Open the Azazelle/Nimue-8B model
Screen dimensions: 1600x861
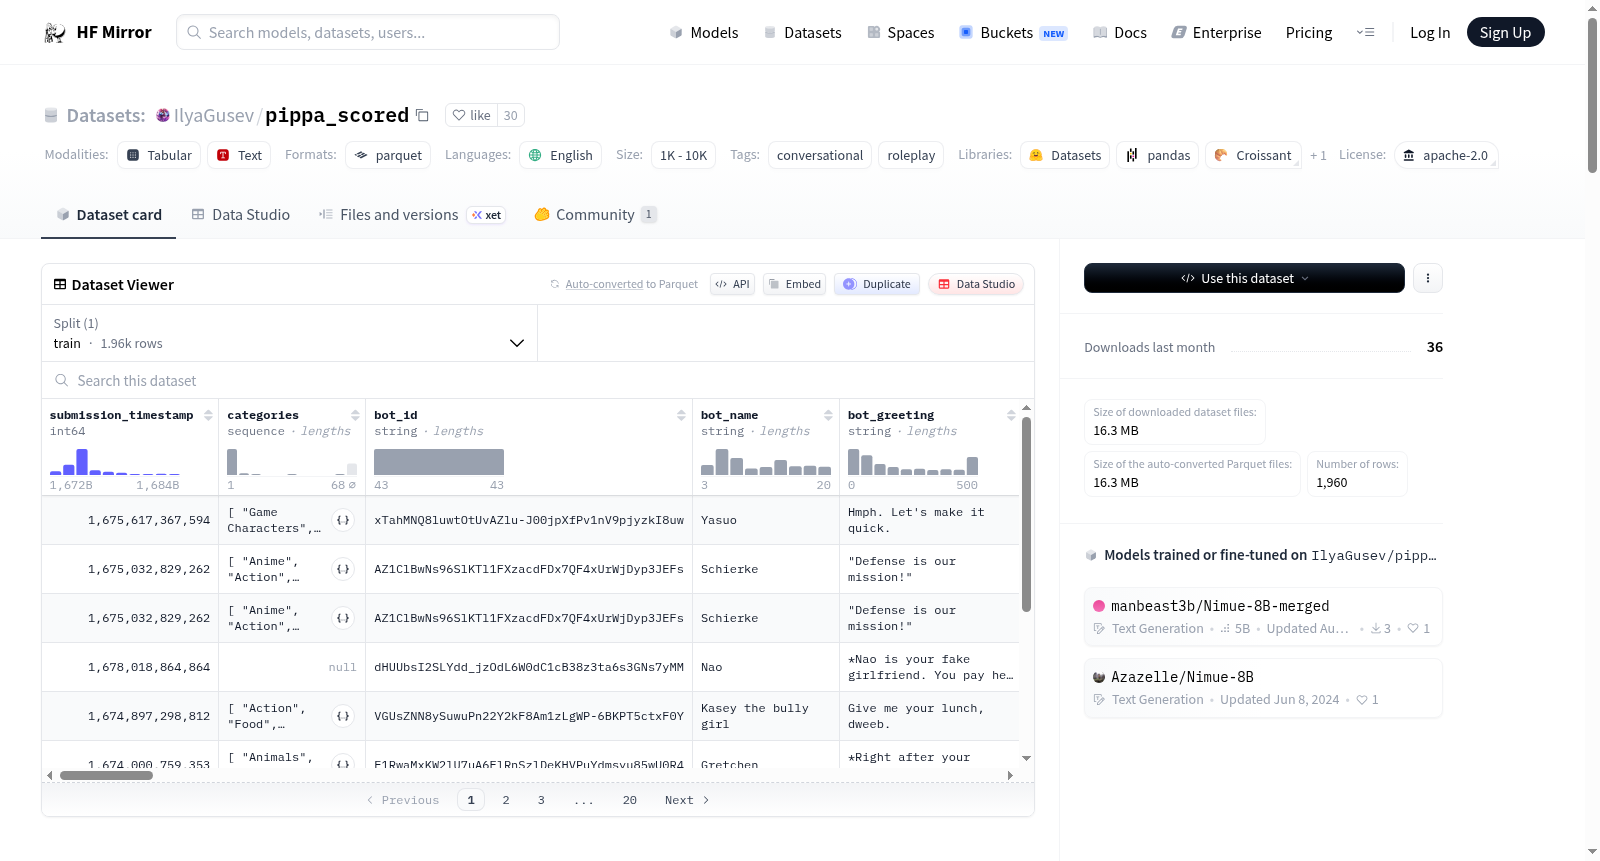tap(1263, 688)
